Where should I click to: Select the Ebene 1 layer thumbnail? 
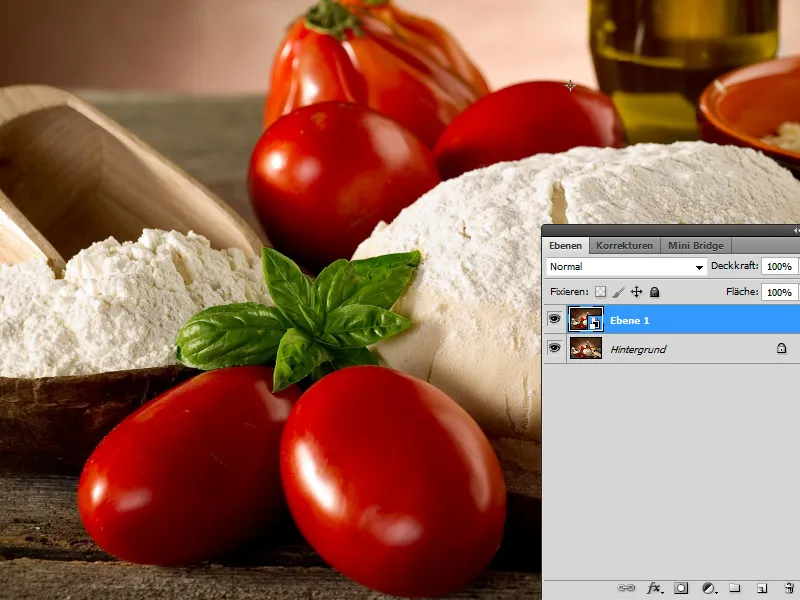tap(586, 320)
